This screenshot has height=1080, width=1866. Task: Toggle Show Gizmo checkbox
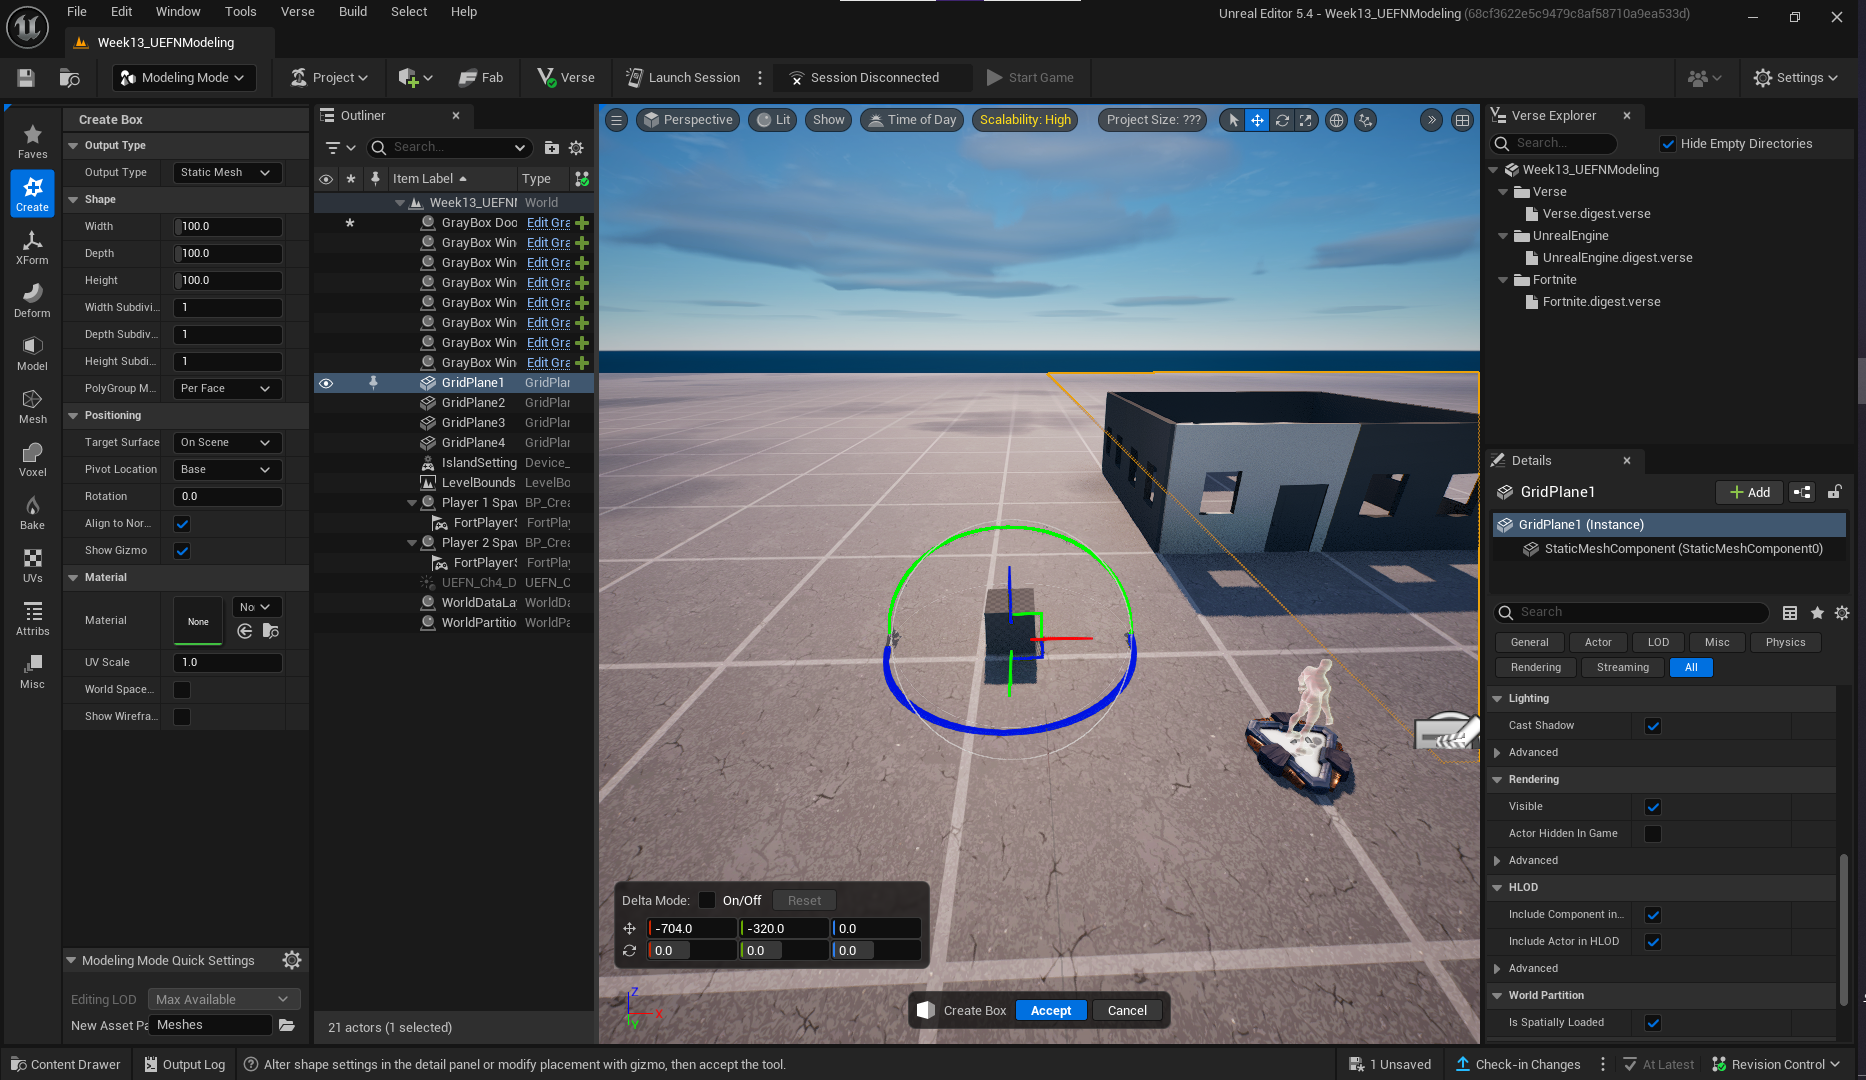click(x=182, y=551)
